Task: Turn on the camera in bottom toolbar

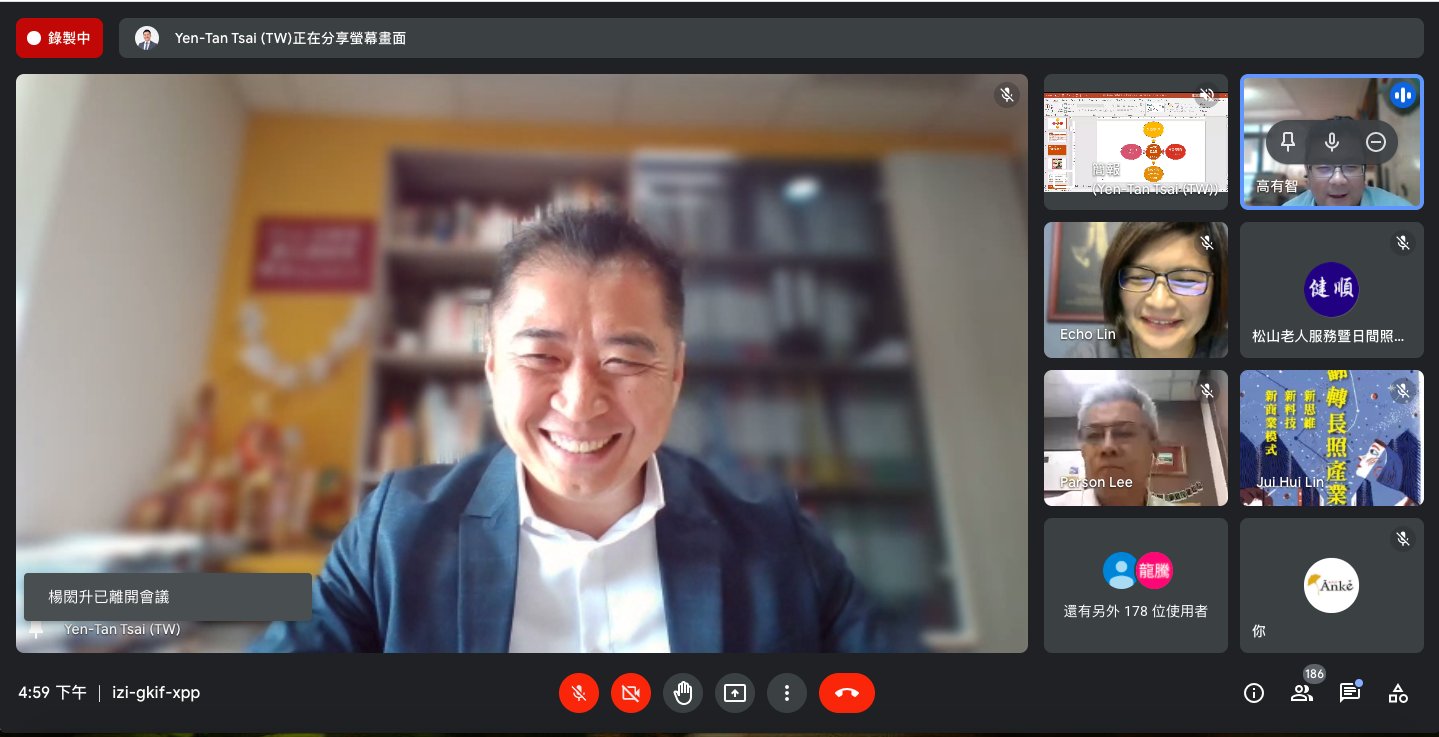Action: coord(631,693)
